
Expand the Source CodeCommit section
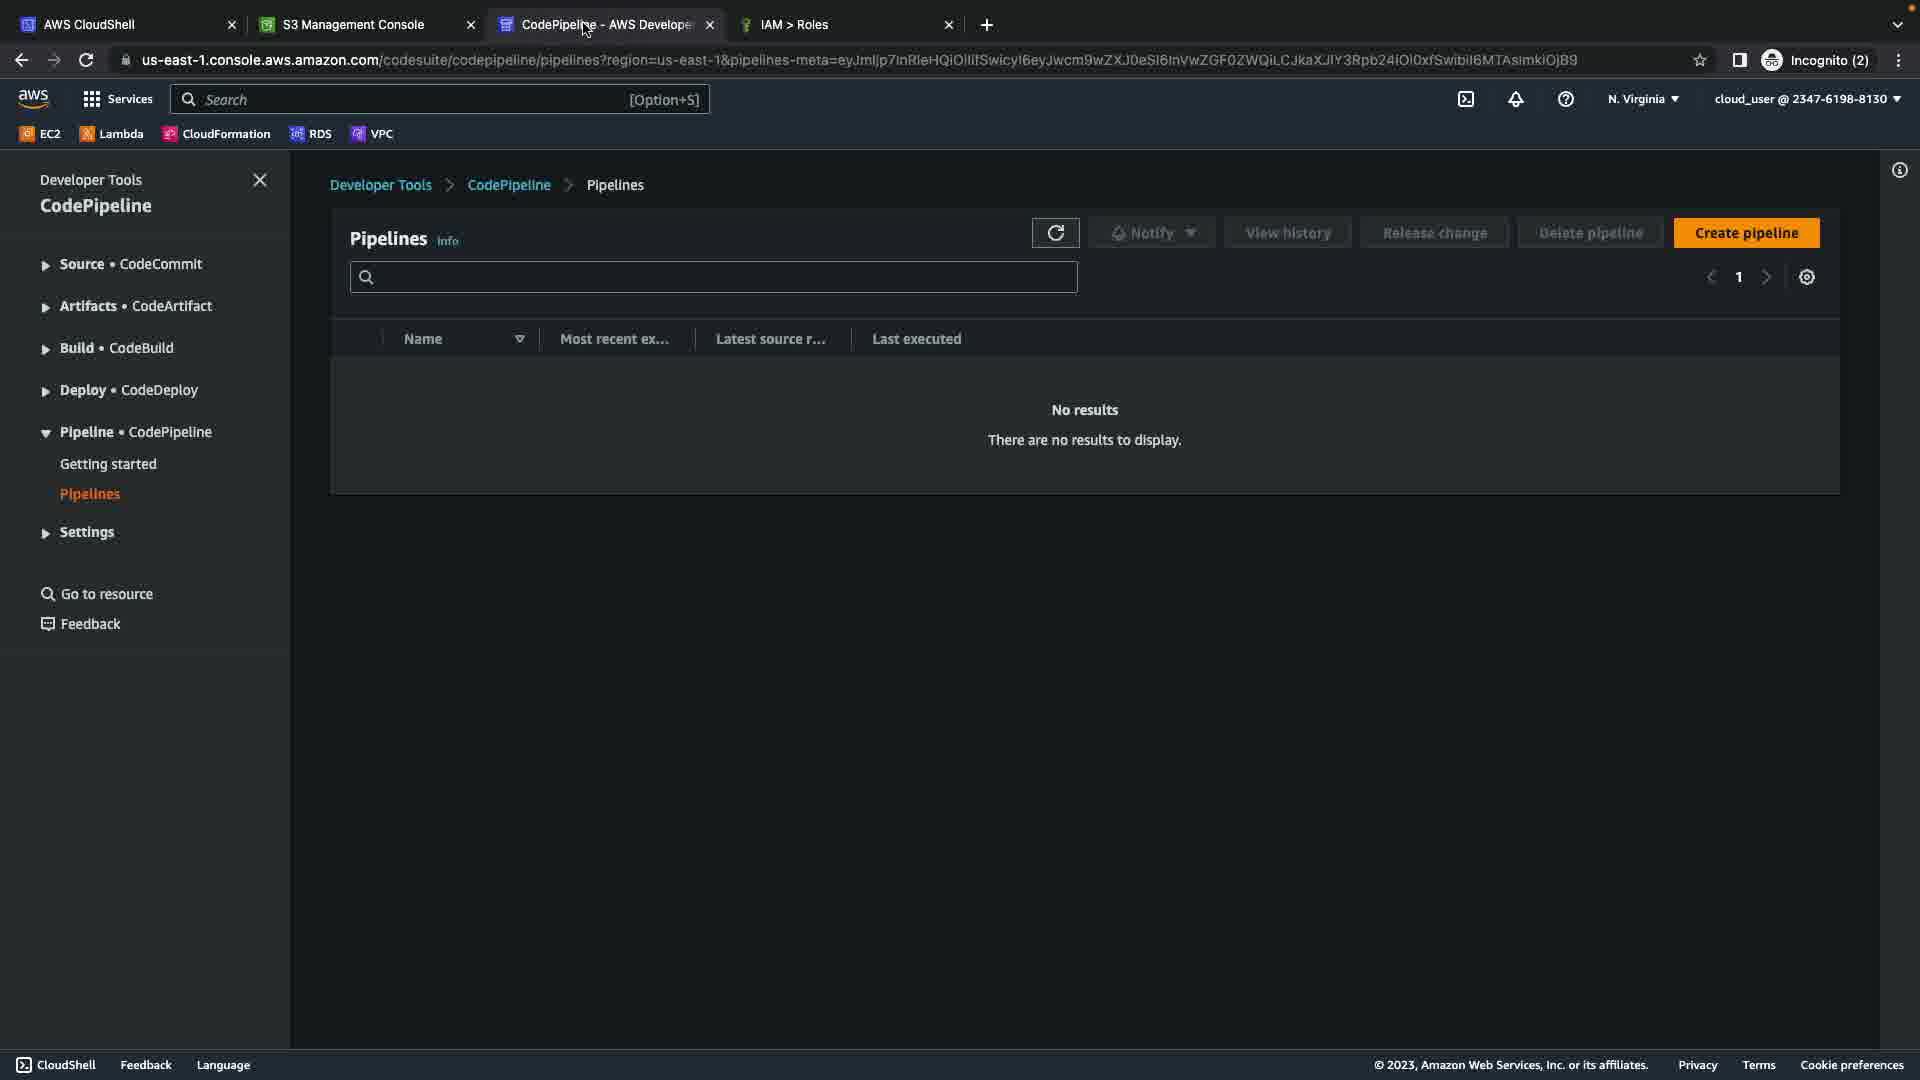pyautogui.click(x=46, y=265)
